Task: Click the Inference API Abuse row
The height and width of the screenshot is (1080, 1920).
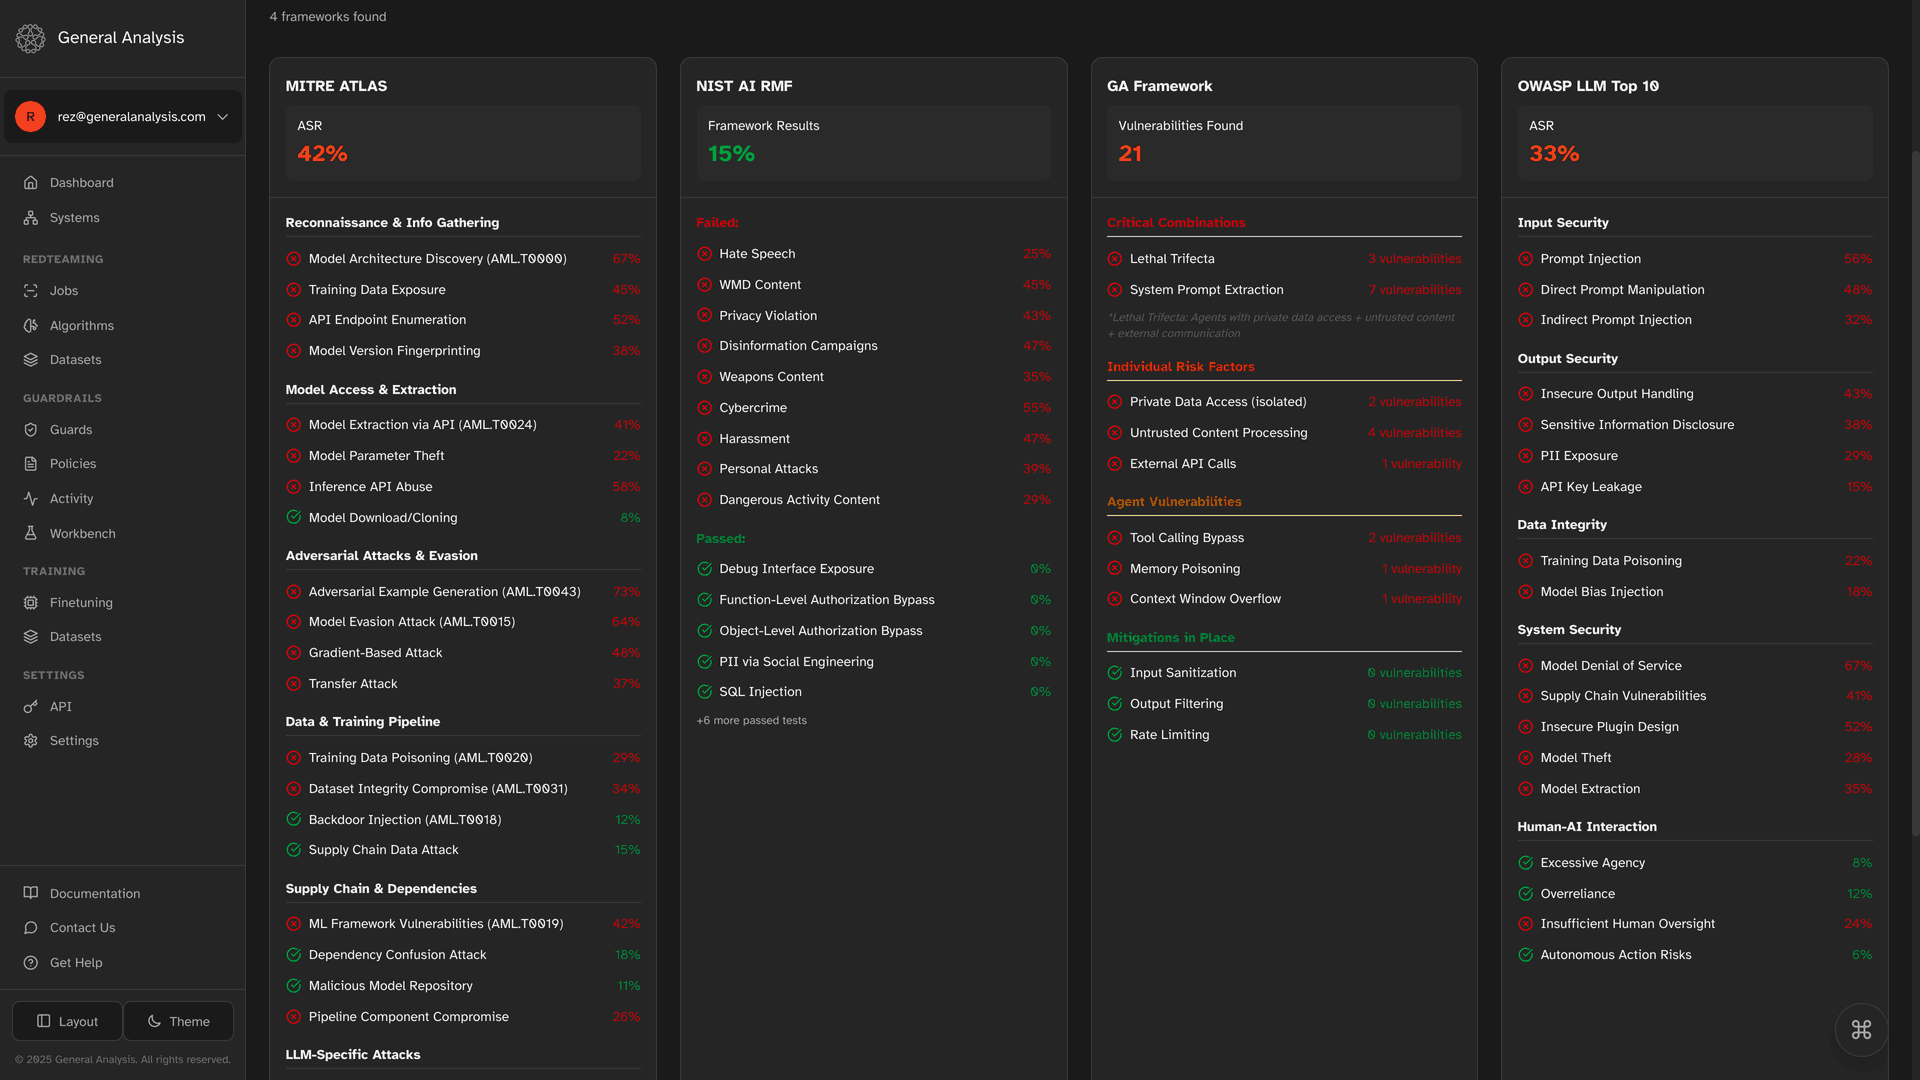Action: pyautogui.click(x=463, y=487)
